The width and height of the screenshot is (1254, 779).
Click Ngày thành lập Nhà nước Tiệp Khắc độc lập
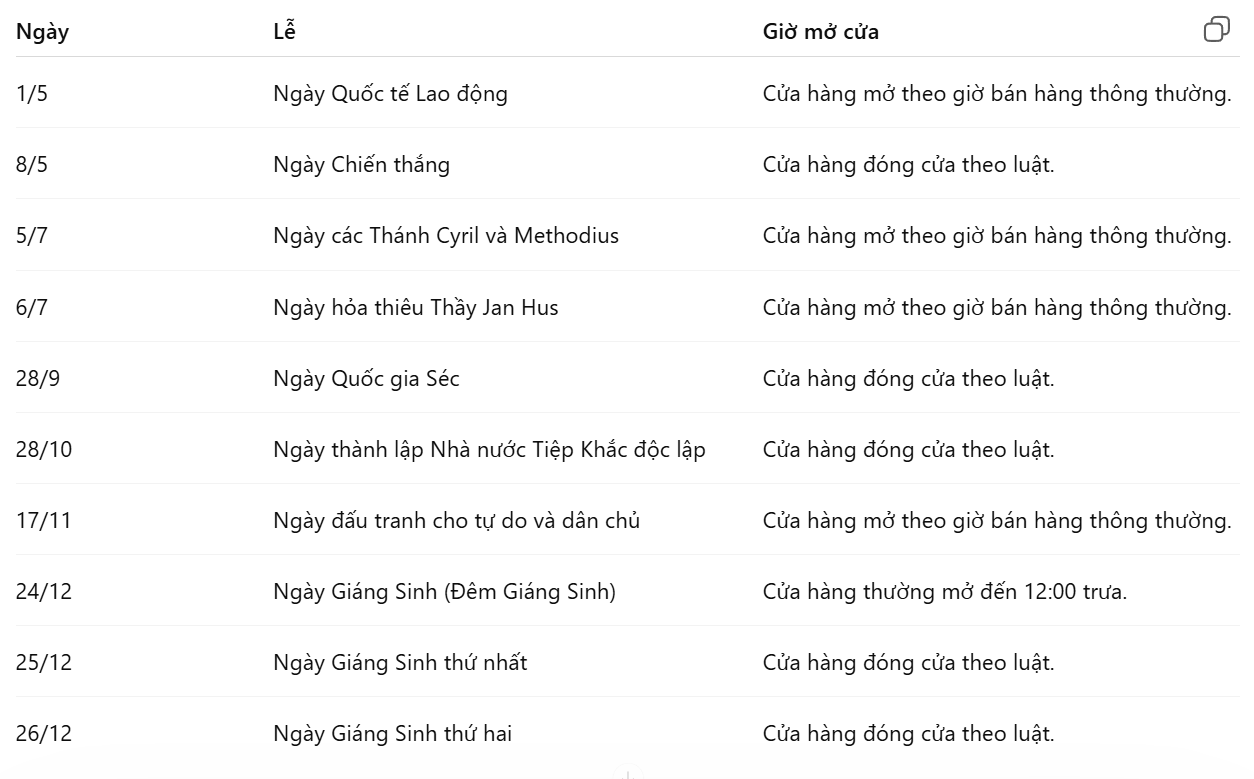489,450
